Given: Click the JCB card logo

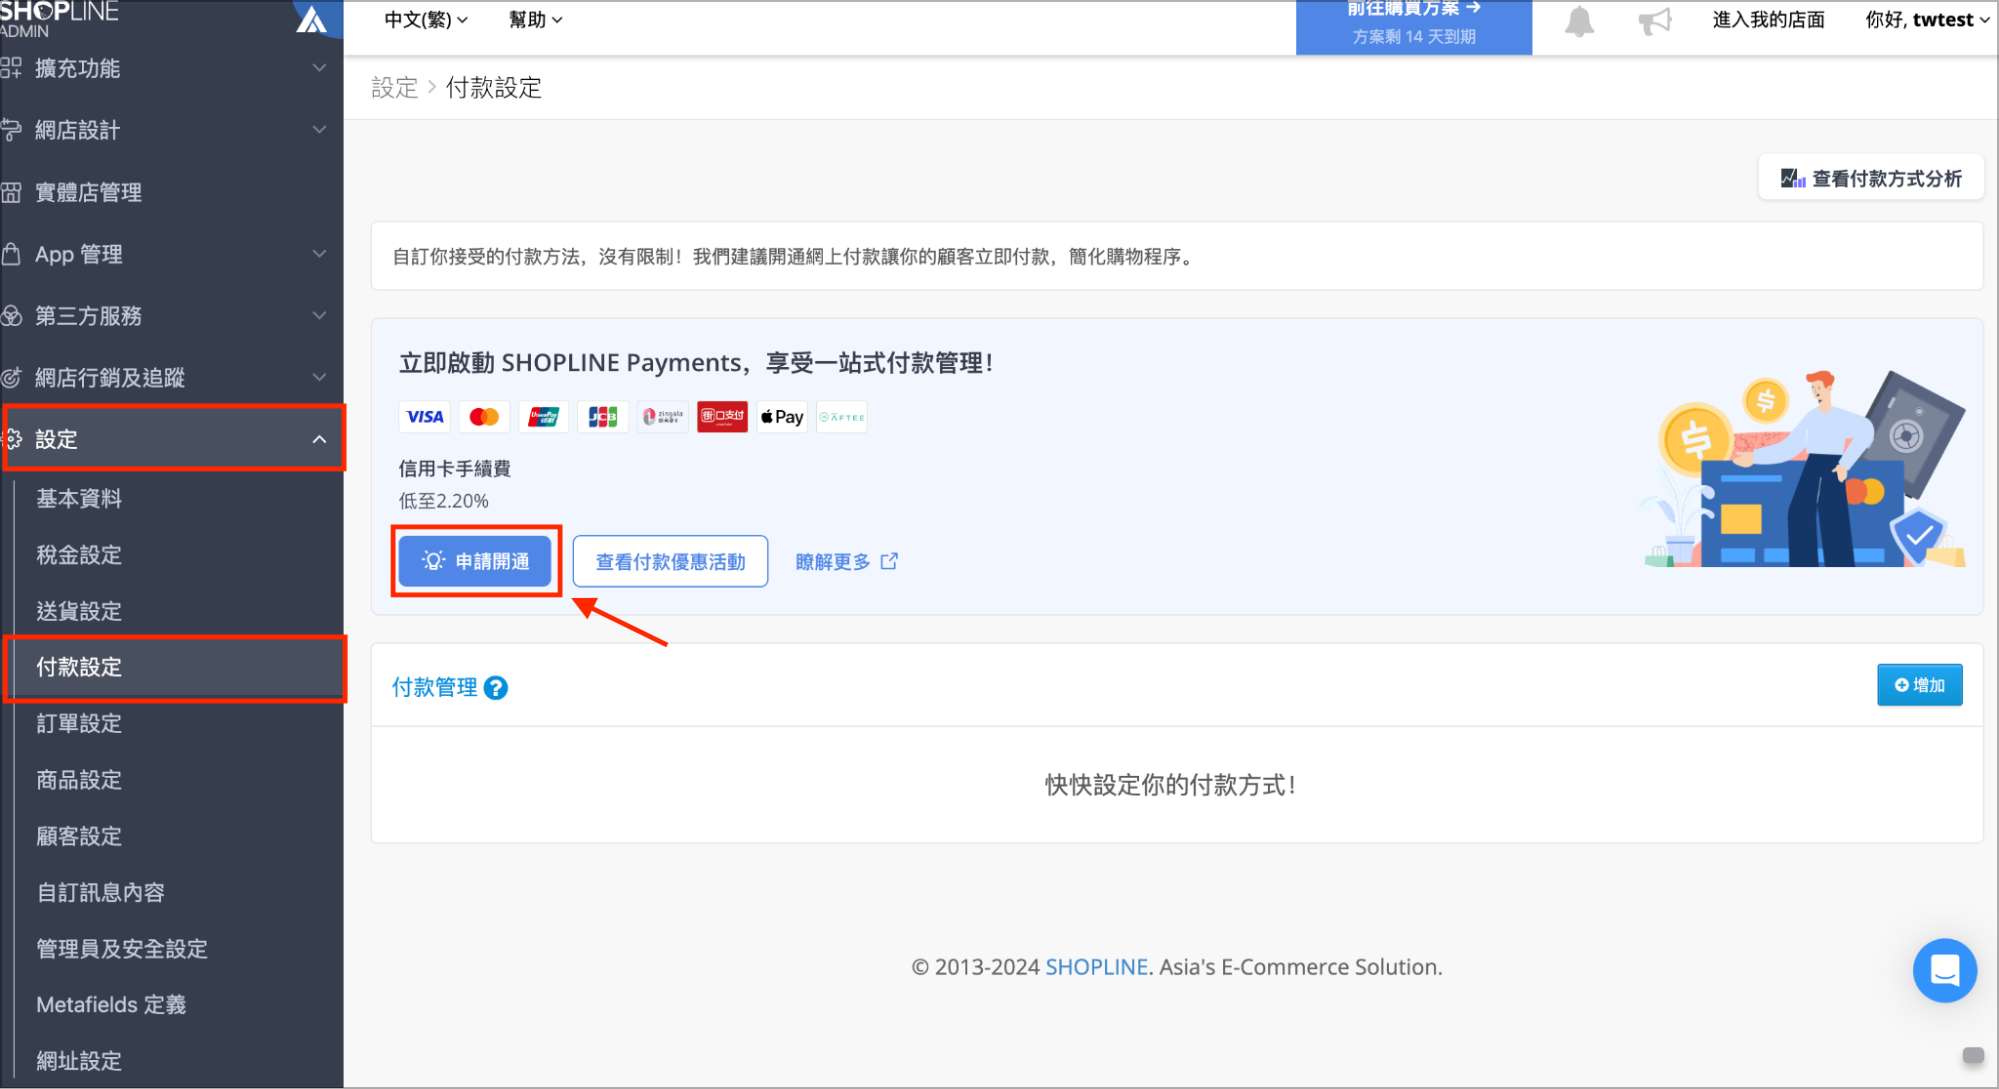Looking at the screenshot, I should (603, 417).
